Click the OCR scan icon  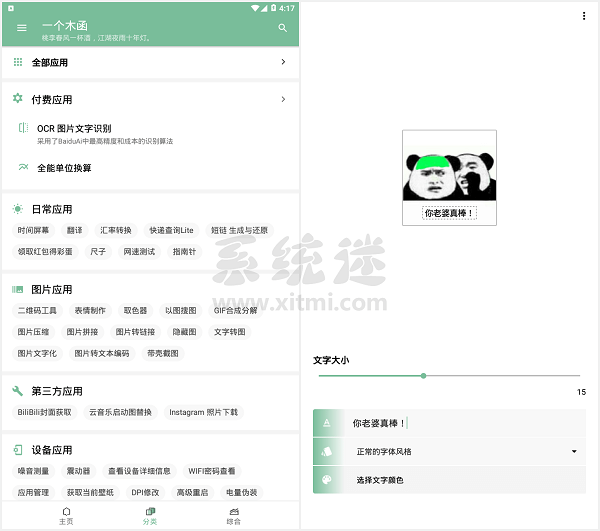[x=23, y=128]
